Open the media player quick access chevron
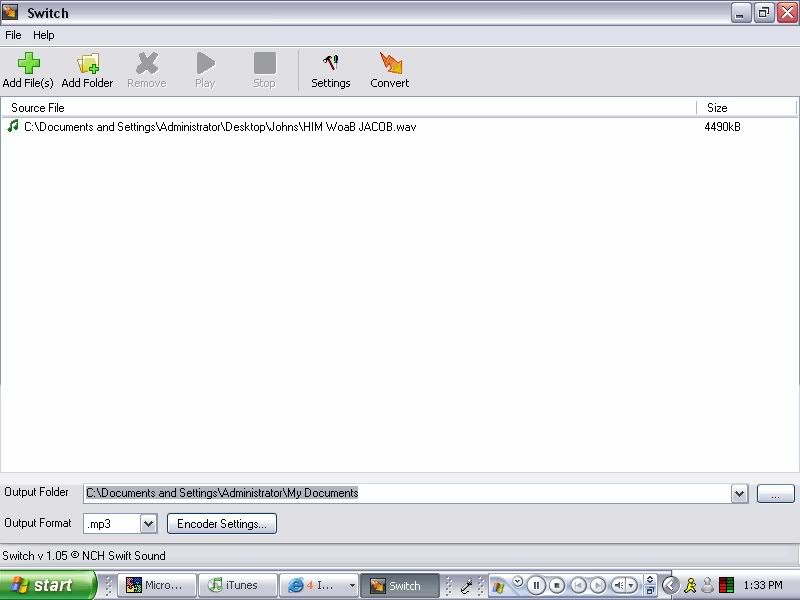Viewport: 800px width, 600px height. (517, 581)
